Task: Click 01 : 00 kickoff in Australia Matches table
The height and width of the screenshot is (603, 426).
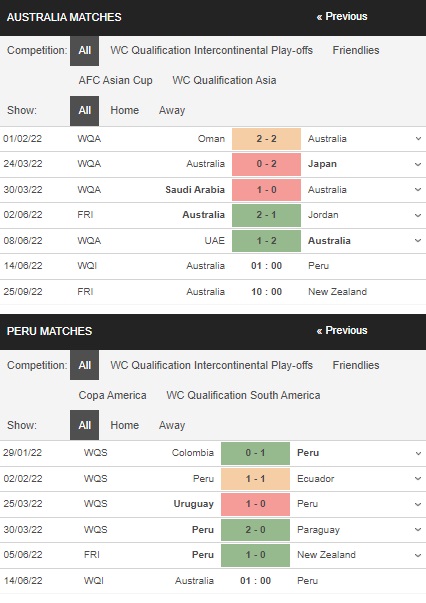Action: [266, 266]
